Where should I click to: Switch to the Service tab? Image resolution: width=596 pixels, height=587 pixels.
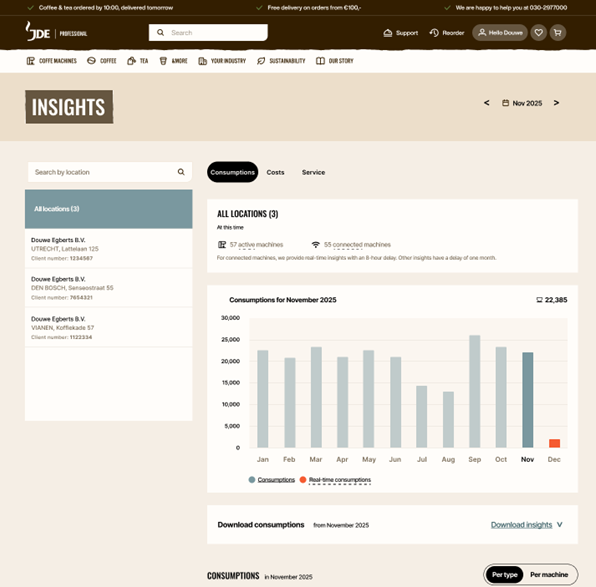point(314,173)
